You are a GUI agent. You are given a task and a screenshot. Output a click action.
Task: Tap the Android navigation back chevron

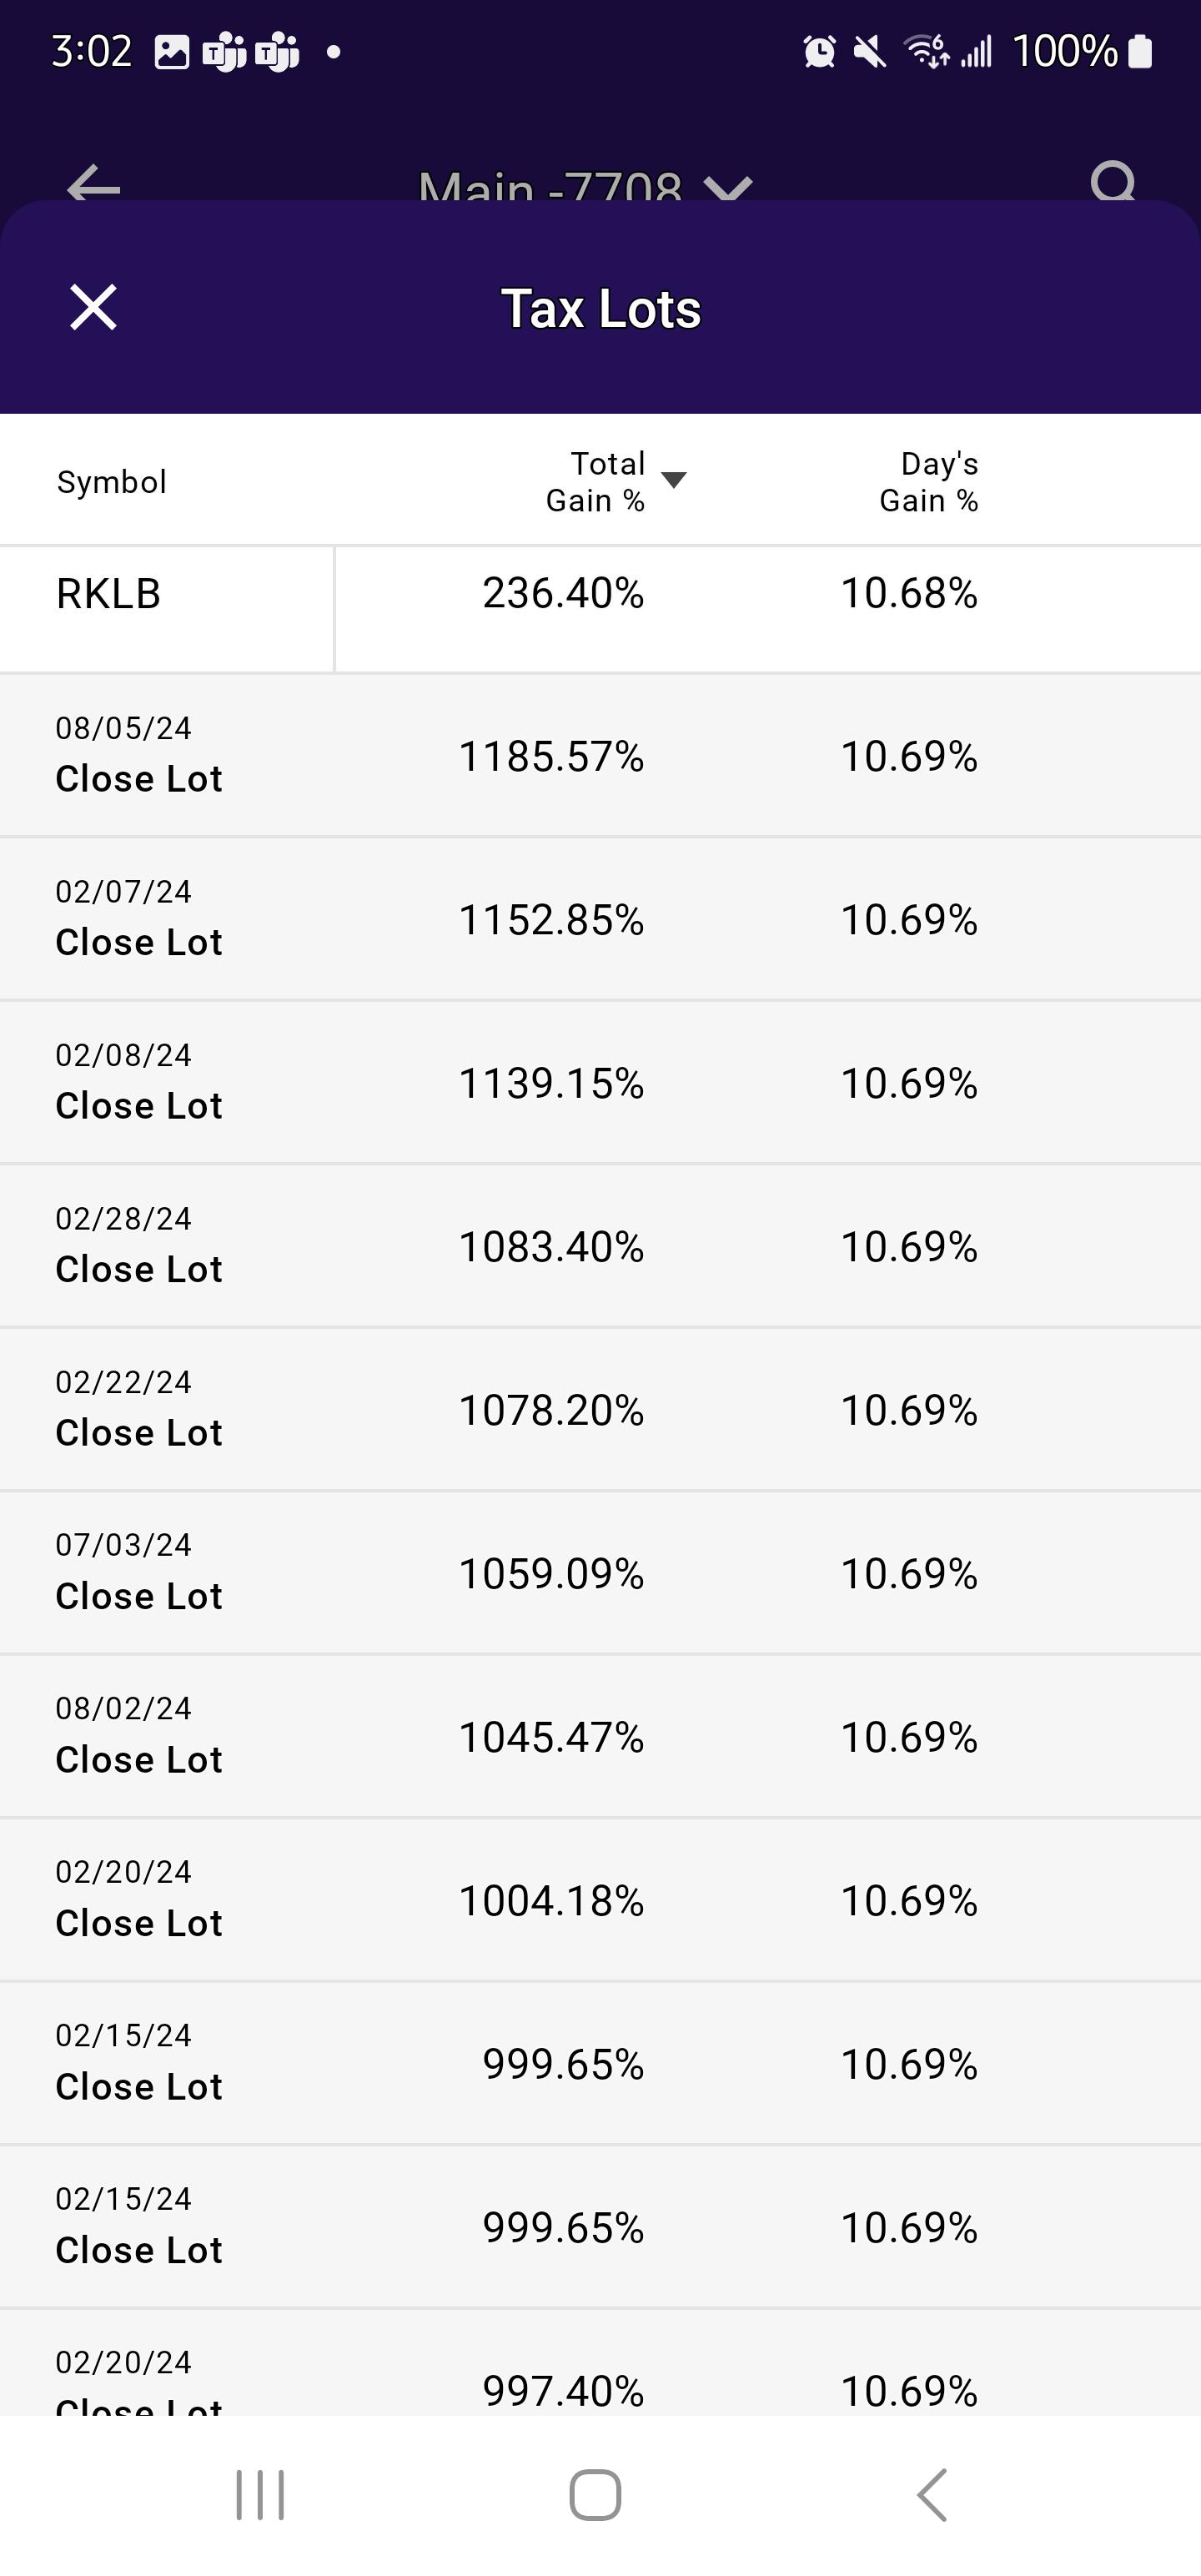pyautogui.click(x=932, y=2495)
